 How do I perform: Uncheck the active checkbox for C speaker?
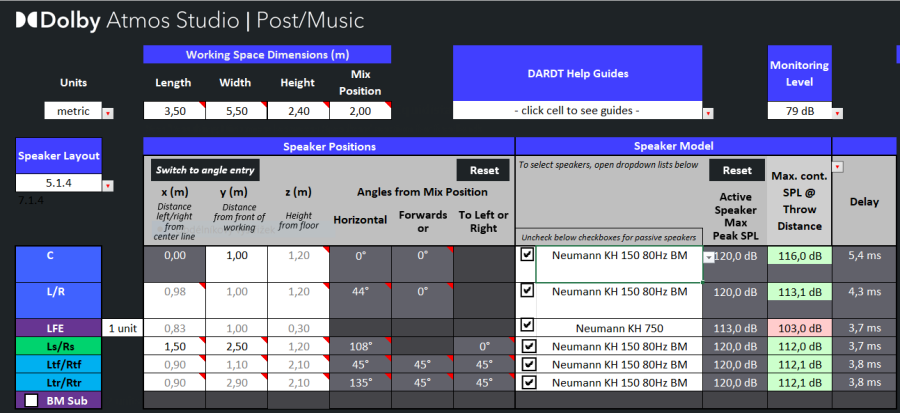click(x=527, y=256)
